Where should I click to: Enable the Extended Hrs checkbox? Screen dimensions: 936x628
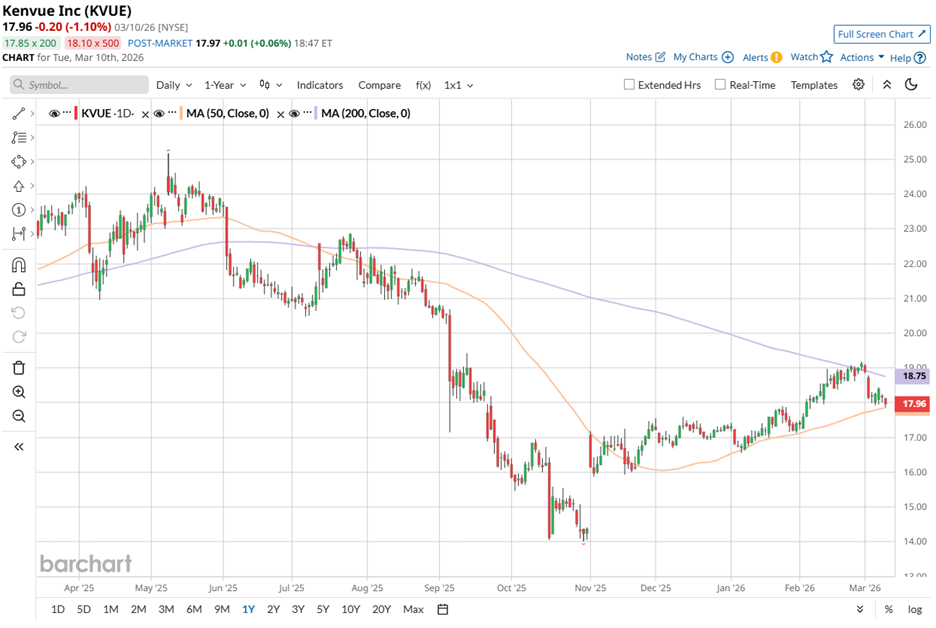pyautogui.click(x=629, y=85)
